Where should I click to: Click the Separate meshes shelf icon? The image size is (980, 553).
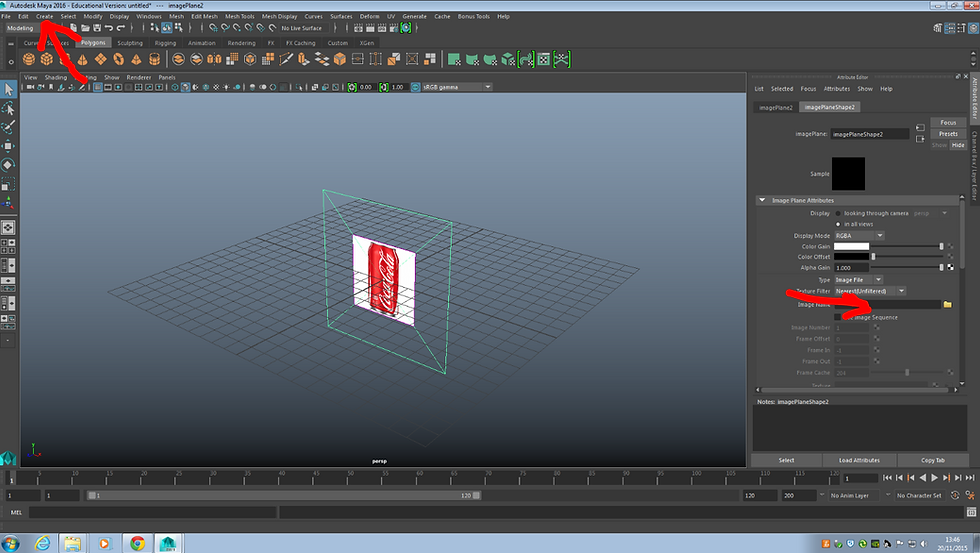click(x=196, y=59)
